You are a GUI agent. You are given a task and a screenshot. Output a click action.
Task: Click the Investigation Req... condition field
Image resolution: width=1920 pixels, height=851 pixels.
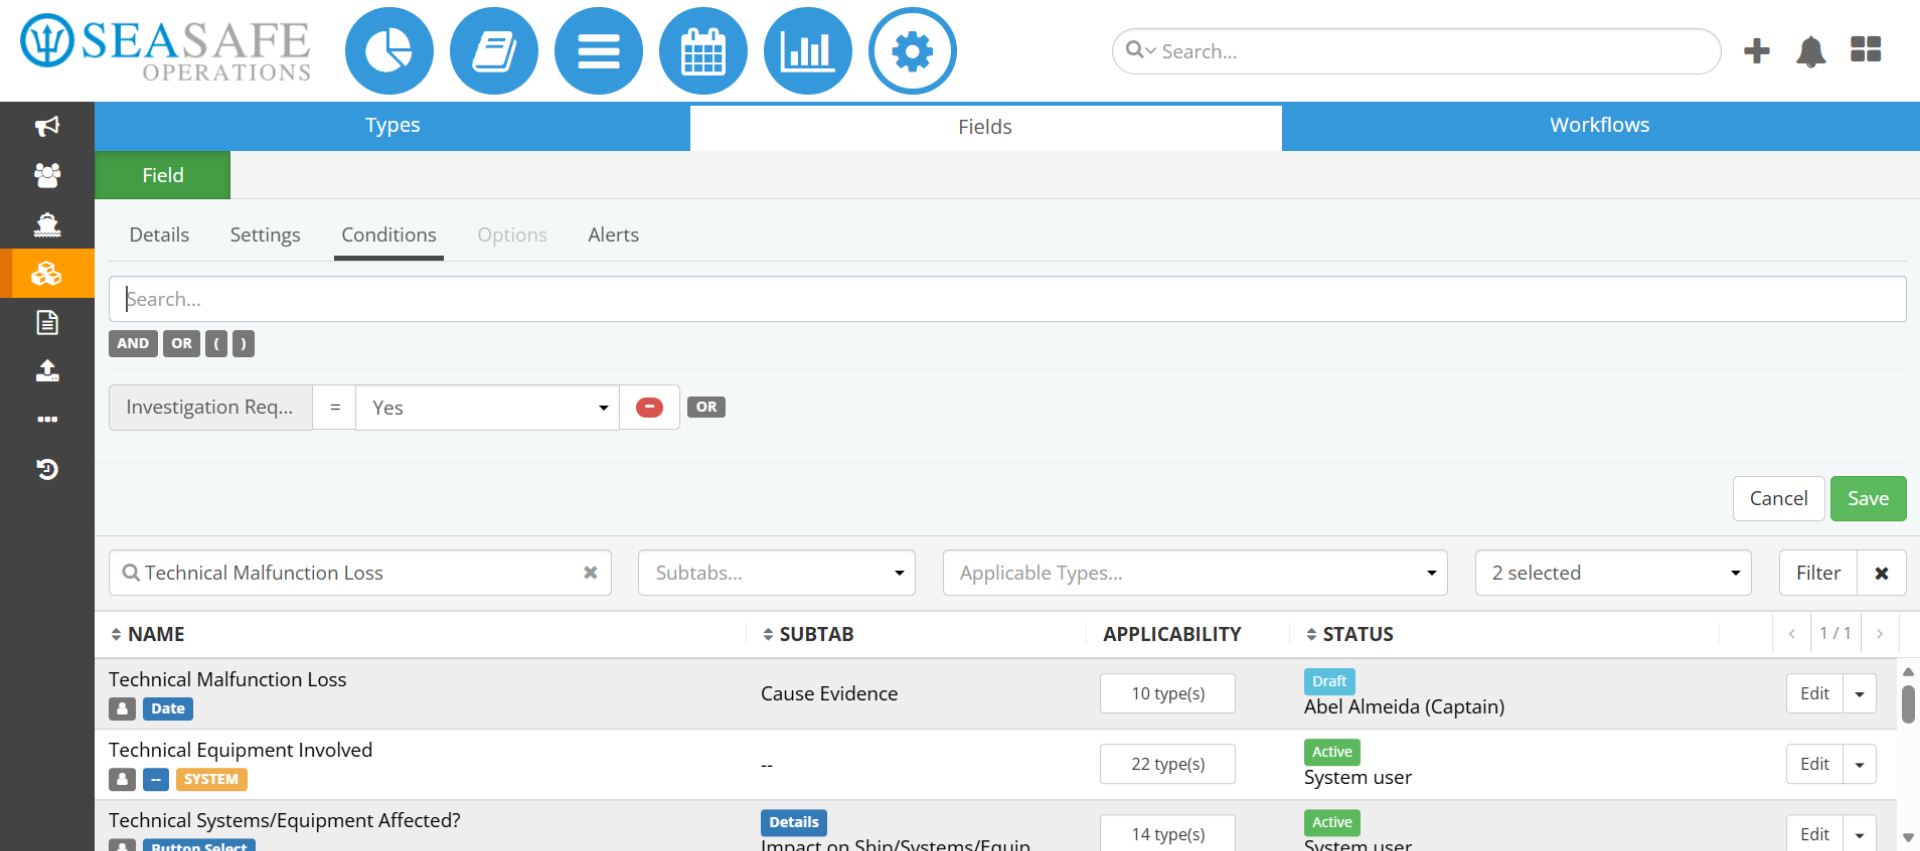[x=210, y=408]
